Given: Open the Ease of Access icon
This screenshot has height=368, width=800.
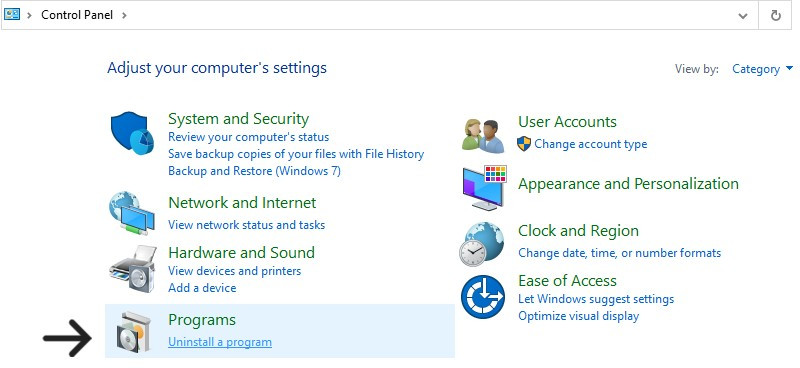Looking at the screenshot, I should point(483,297).
